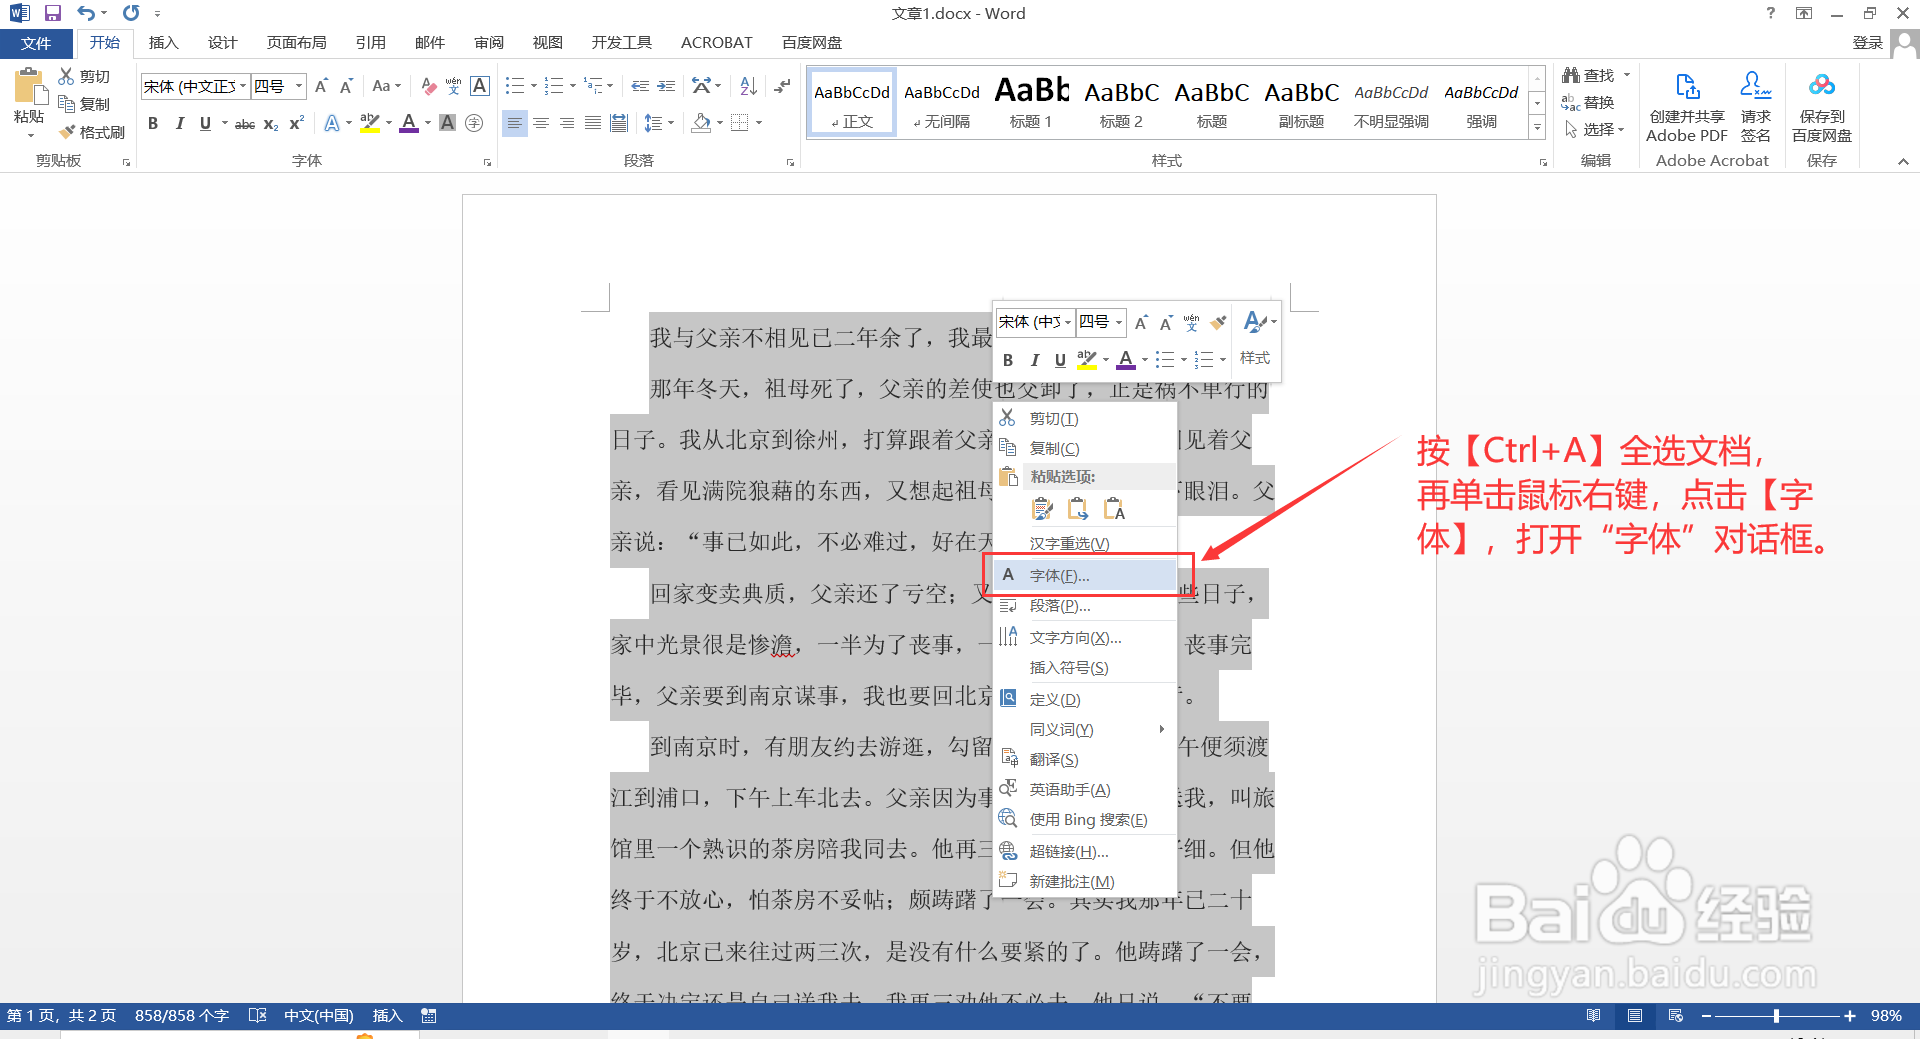Click the zoom slider handle
This screenshot has width=1920, height=1039.
point(1776,1016)
